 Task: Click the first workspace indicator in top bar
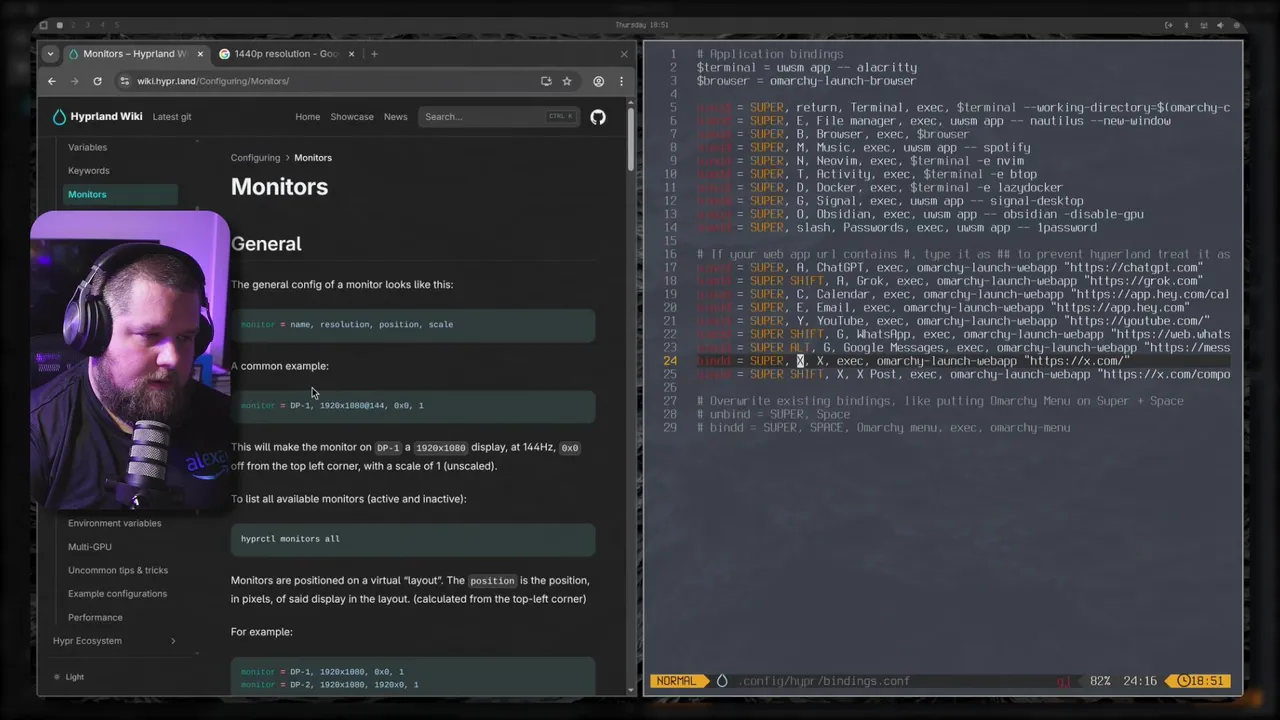click(x=60, y=25)
